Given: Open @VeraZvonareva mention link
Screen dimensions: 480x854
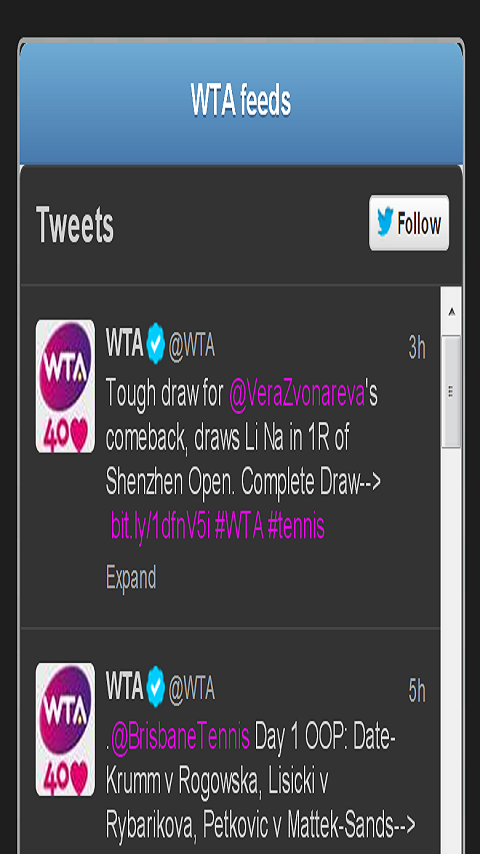Looking at the screenshot, I should point(296,395).
